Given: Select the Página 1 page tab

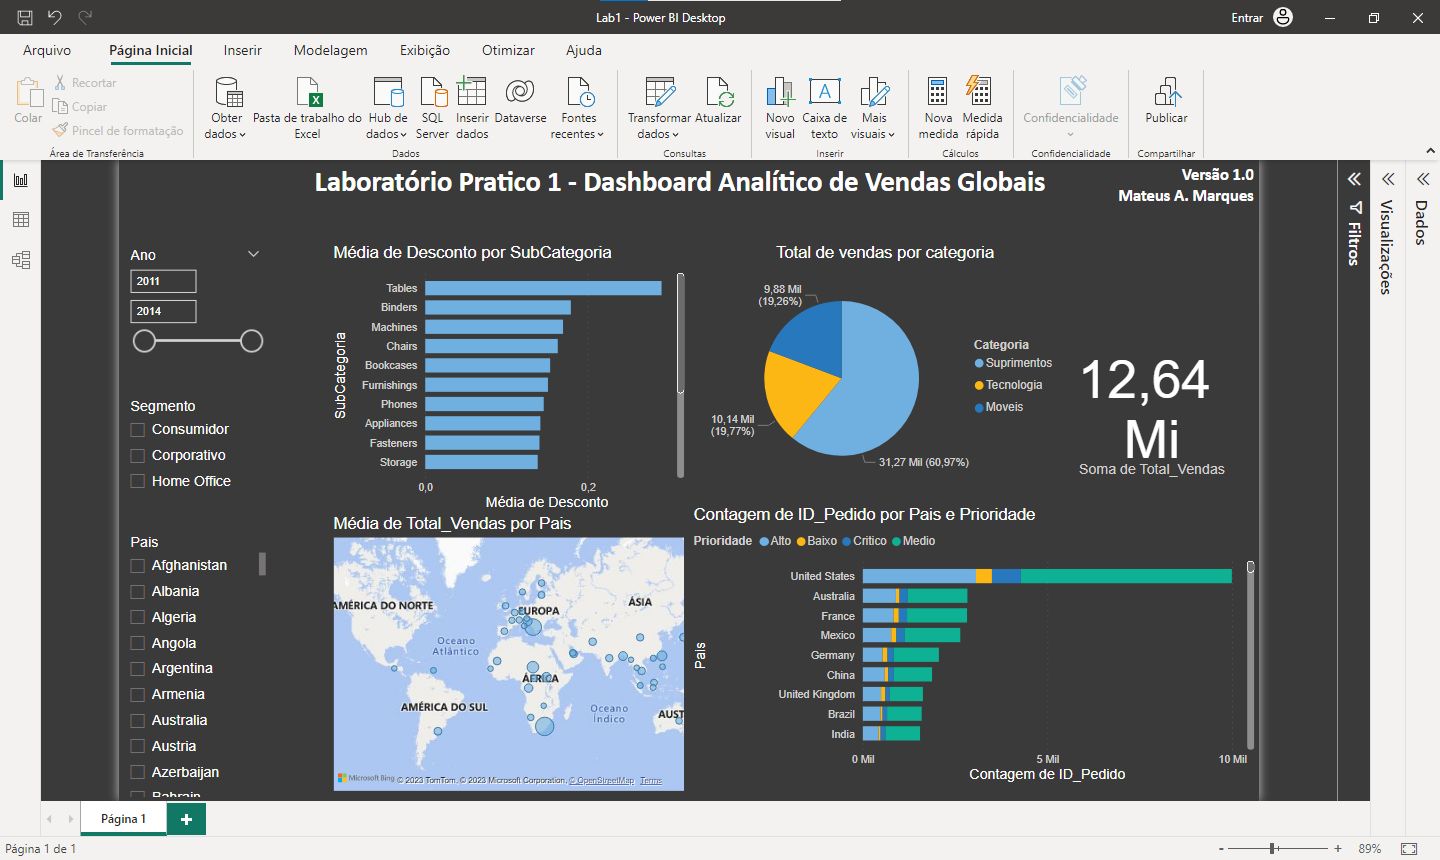Looking at the screenshot, I should [x=123, y=819].
